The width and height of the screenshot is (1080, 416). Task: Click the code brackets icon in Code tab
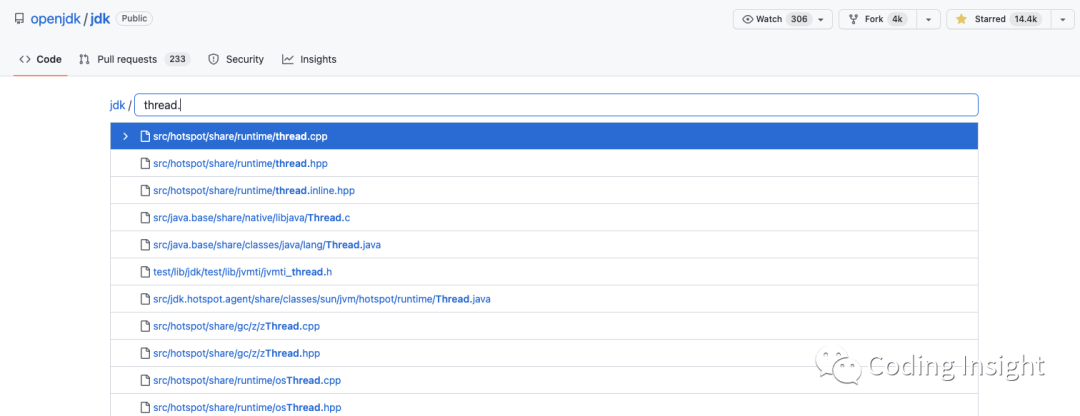(x=25, y=59)
